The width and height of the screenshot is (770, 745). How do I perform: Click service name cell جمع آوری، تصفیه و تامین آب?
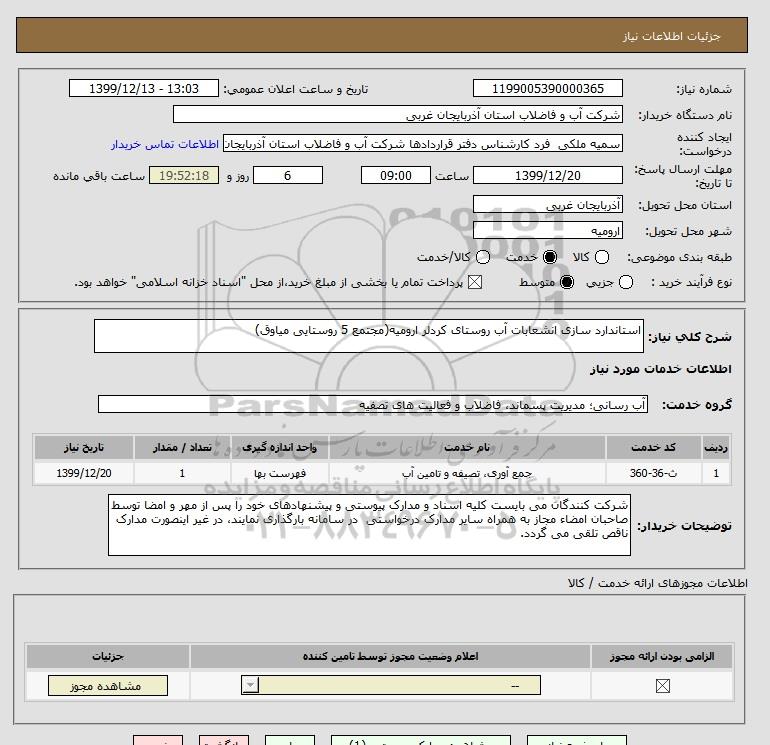pos(467,473)
